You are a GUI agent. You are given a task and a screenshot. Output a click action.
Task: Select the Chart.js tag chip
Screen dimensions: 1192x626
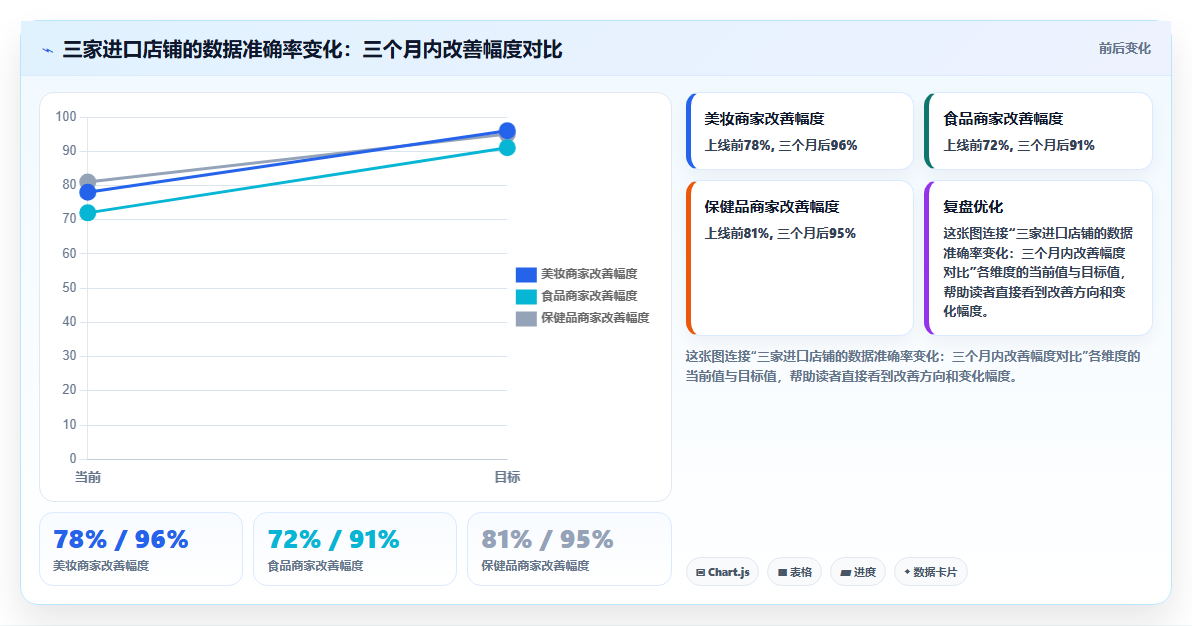point(722,572)
